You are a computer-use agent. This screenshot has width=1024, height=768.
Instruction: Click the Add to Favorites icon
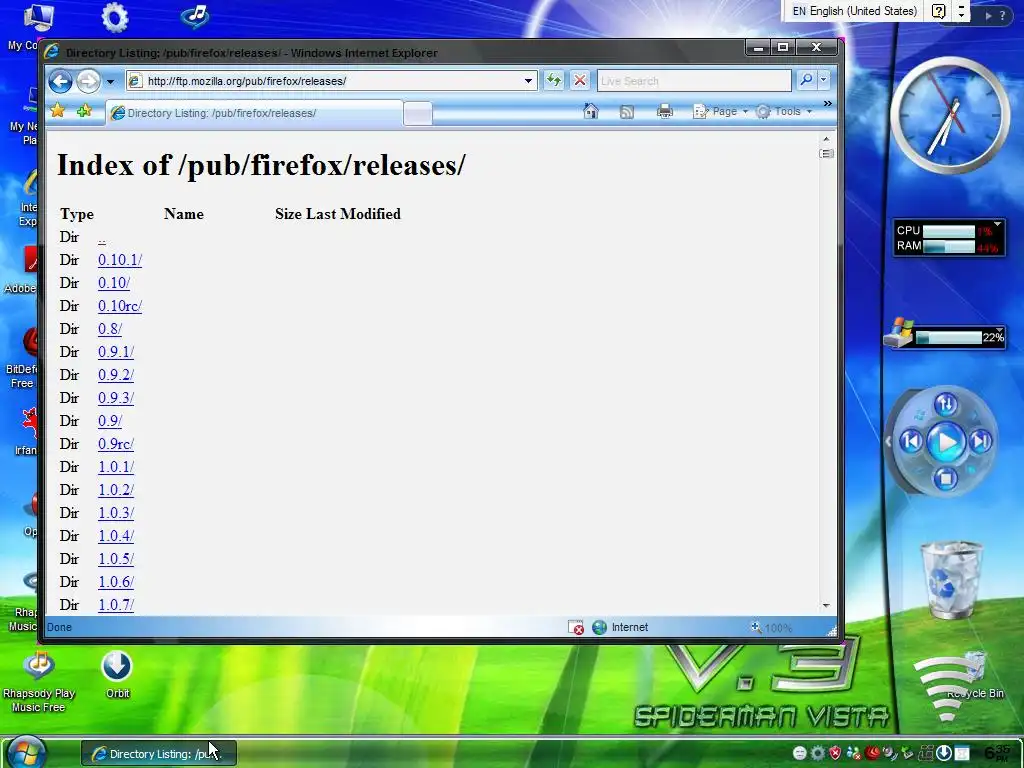(x=84, y=111)
